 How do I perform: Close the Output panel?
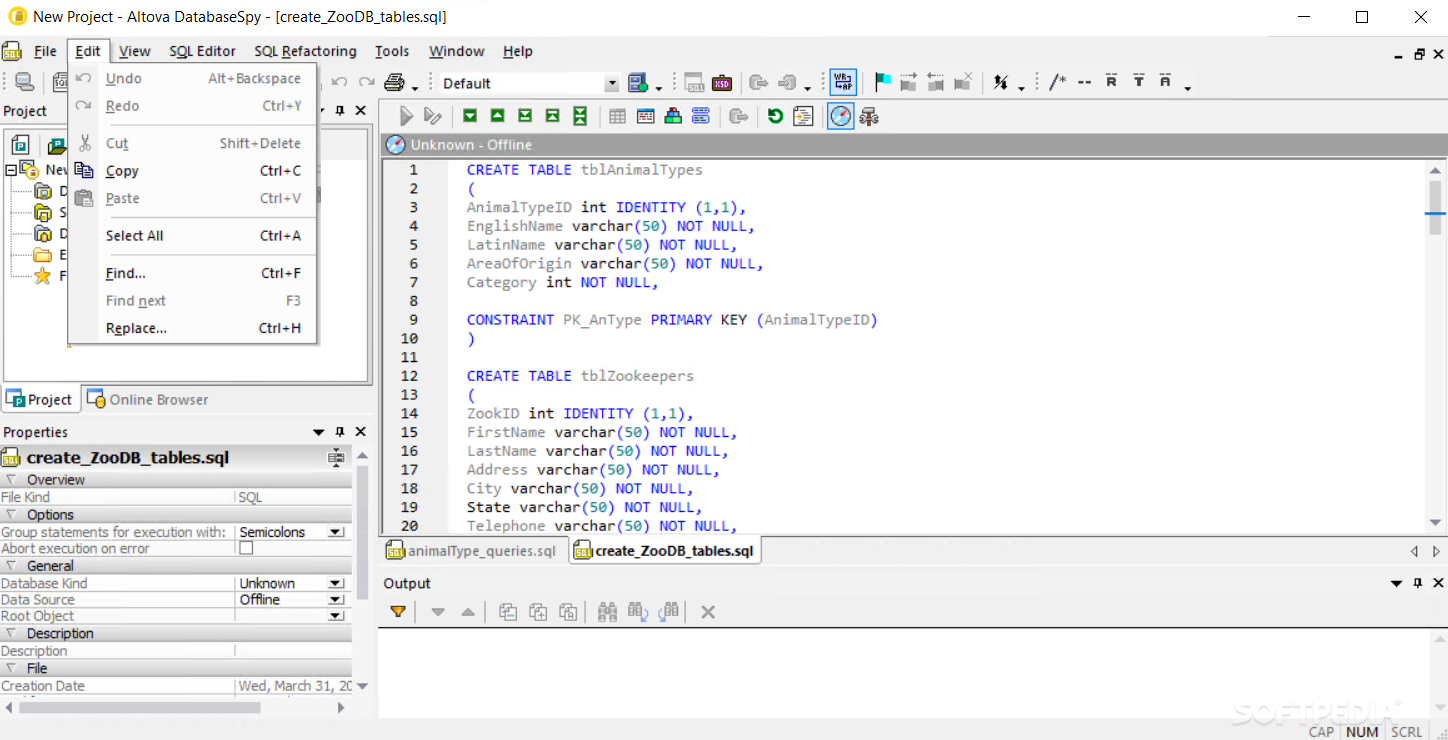(x=1438, y=583)
